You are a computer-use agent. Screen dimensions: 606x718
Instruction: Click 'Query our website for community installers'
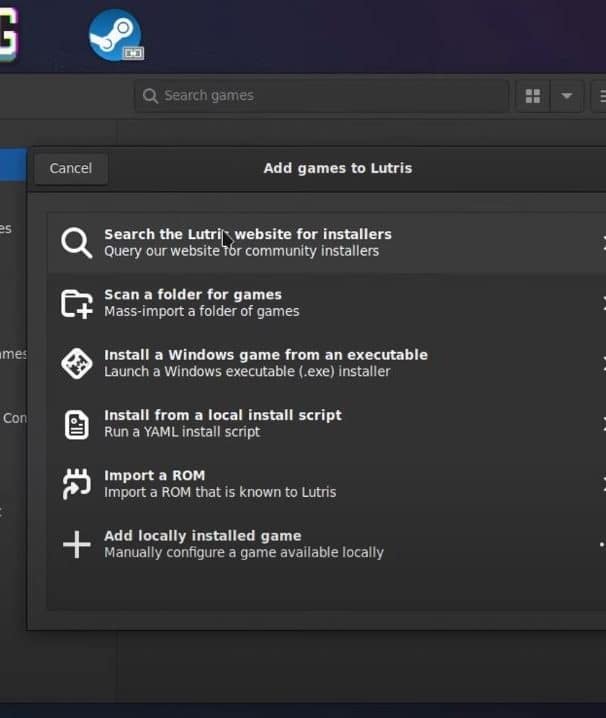pos(241,251)
